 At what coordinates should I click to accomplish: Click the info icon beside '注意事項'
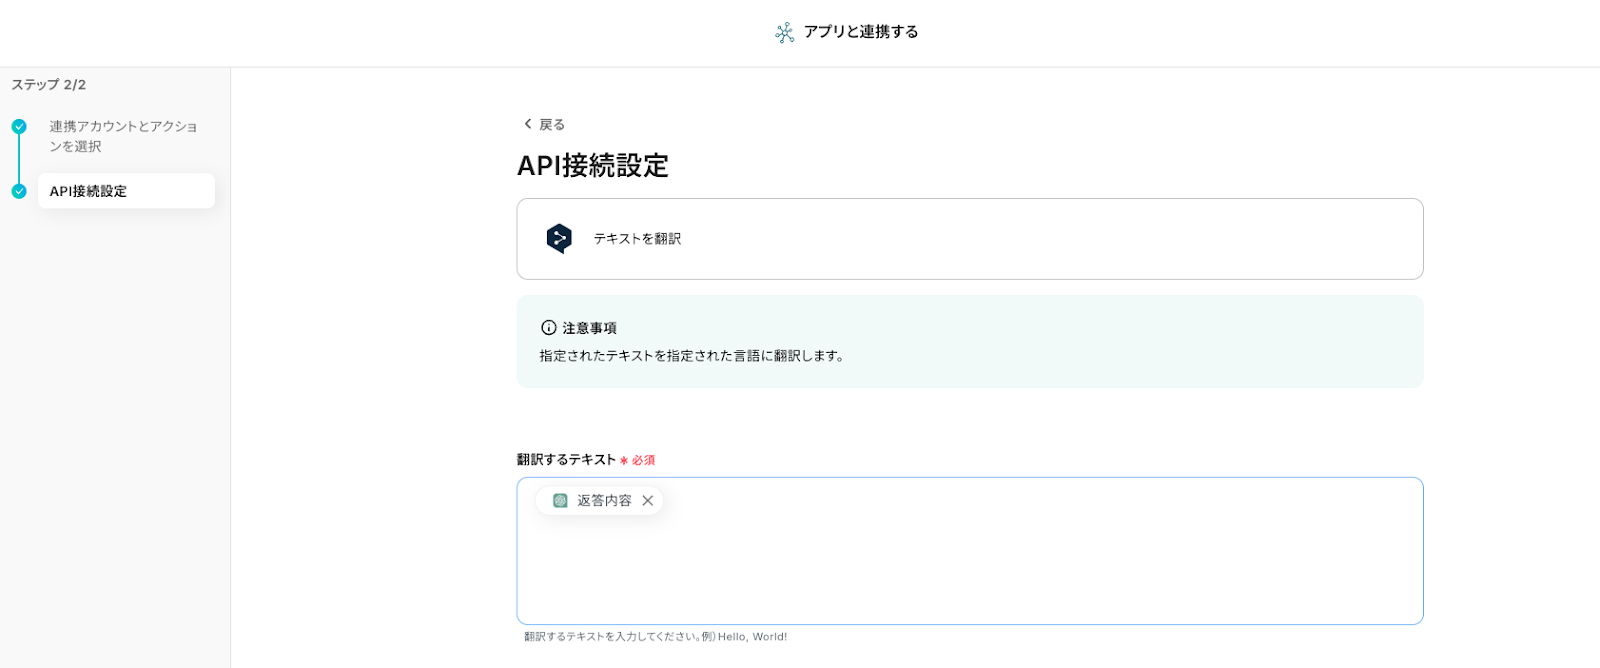click(548, 328)
